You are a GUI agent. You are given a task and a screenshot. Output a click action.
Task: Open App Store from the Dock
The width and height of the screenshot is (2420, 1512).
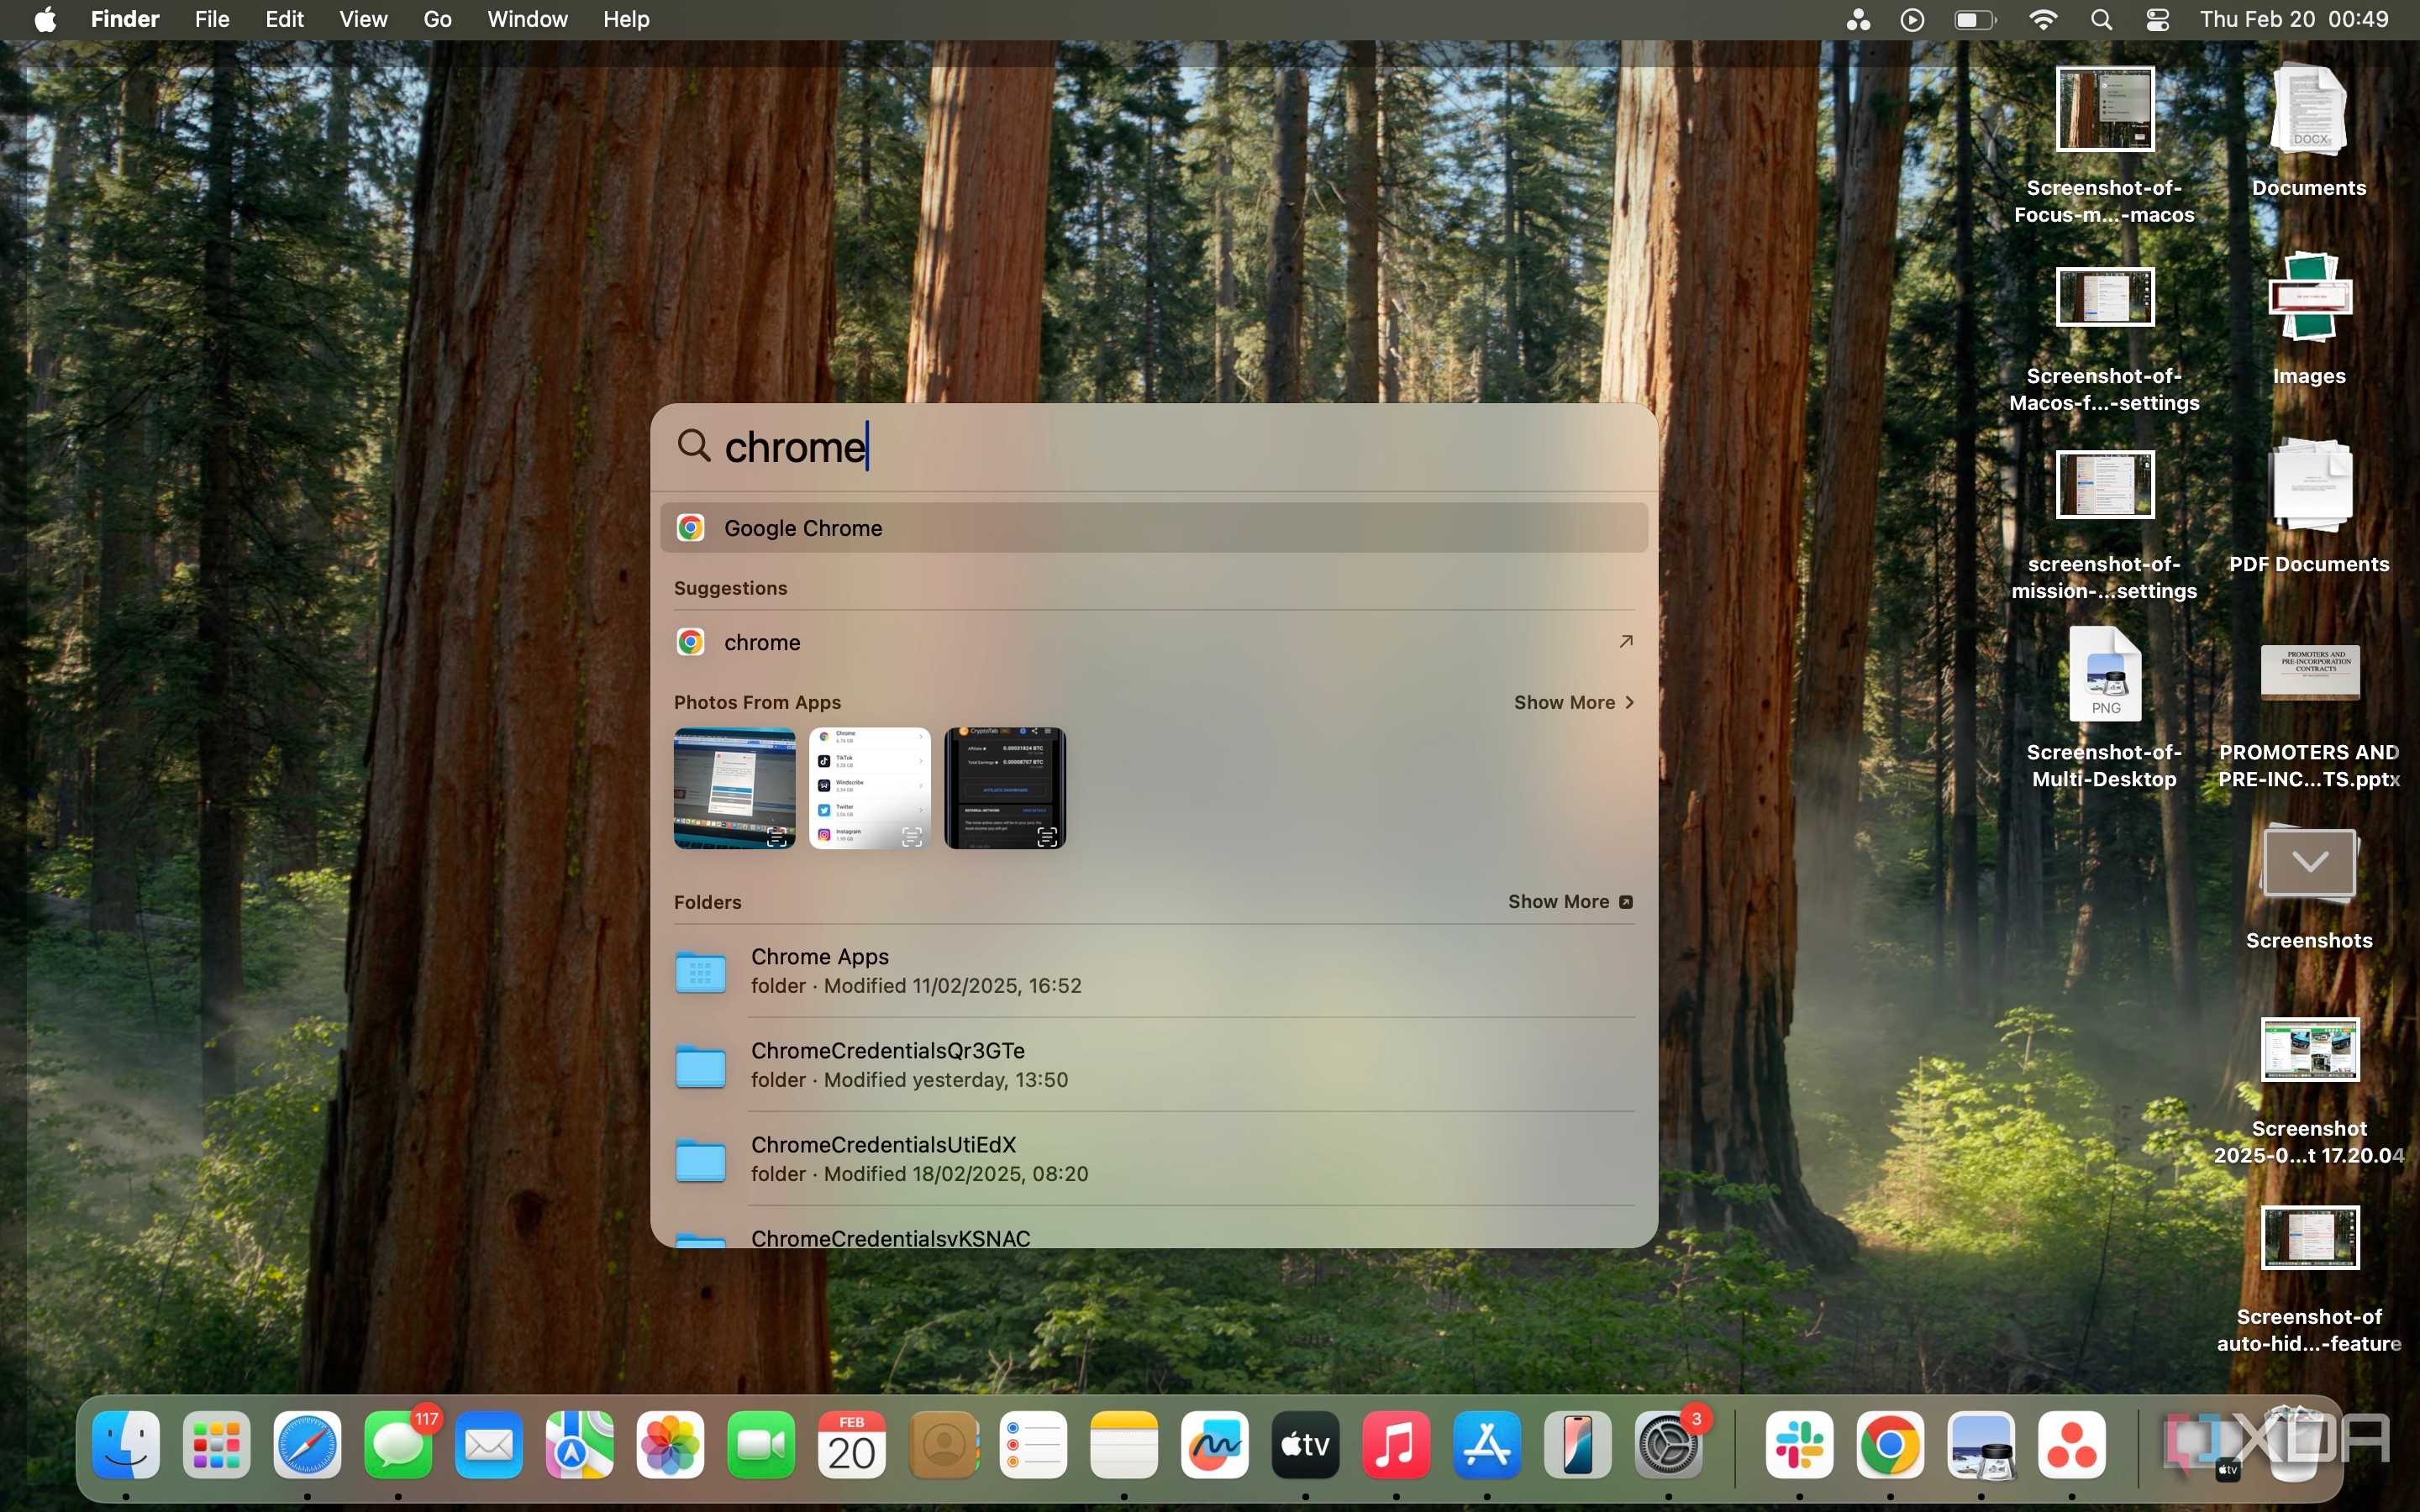click(1487, 1445)
